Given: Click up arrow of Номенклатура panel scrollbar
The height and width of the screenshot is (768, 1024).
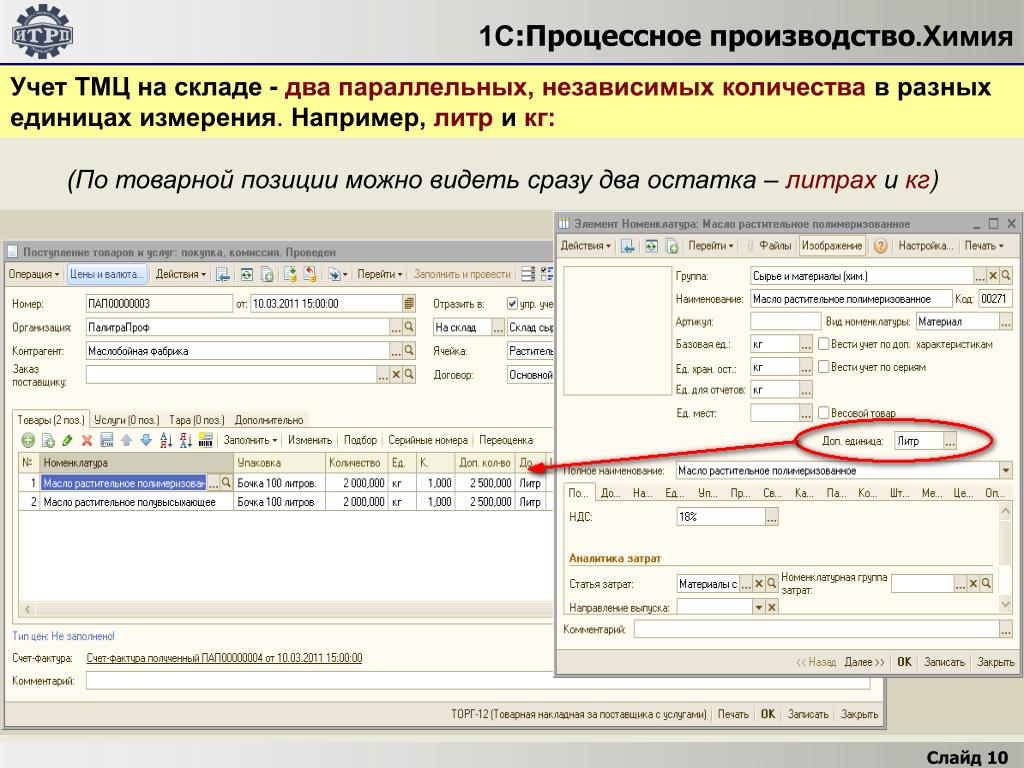Looking at the screenshot, I should tap(1006, 511).
